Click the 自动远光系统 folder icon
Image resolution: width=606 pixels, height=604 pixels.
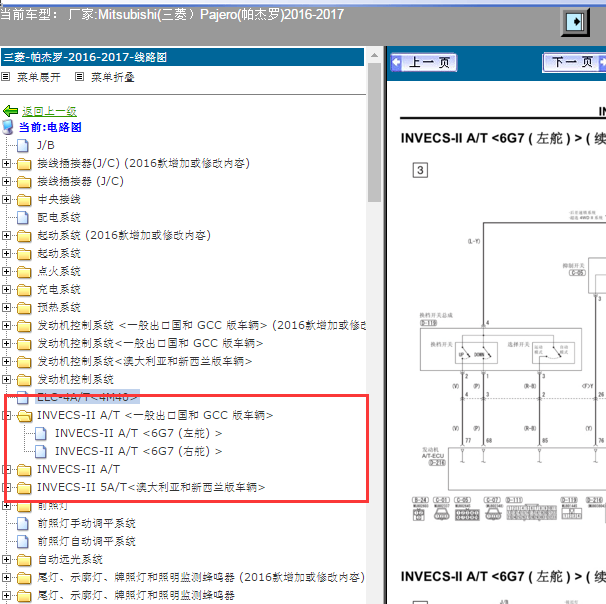tap(24, 560)
